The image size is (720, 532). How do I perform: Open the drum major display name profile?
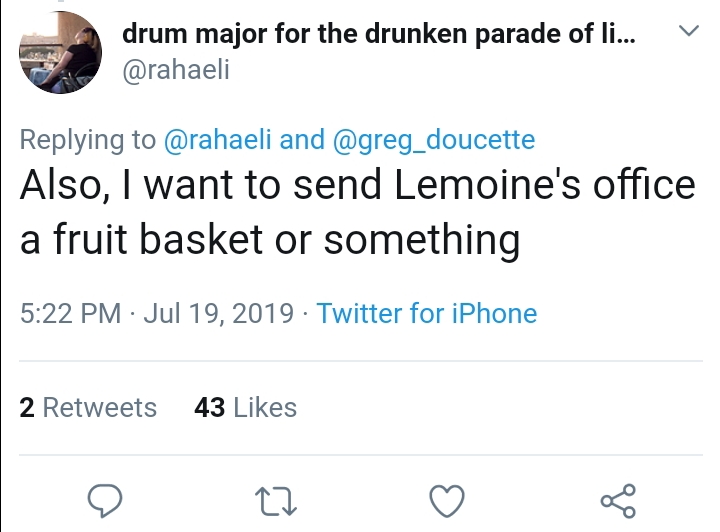[x=379, y=34]
